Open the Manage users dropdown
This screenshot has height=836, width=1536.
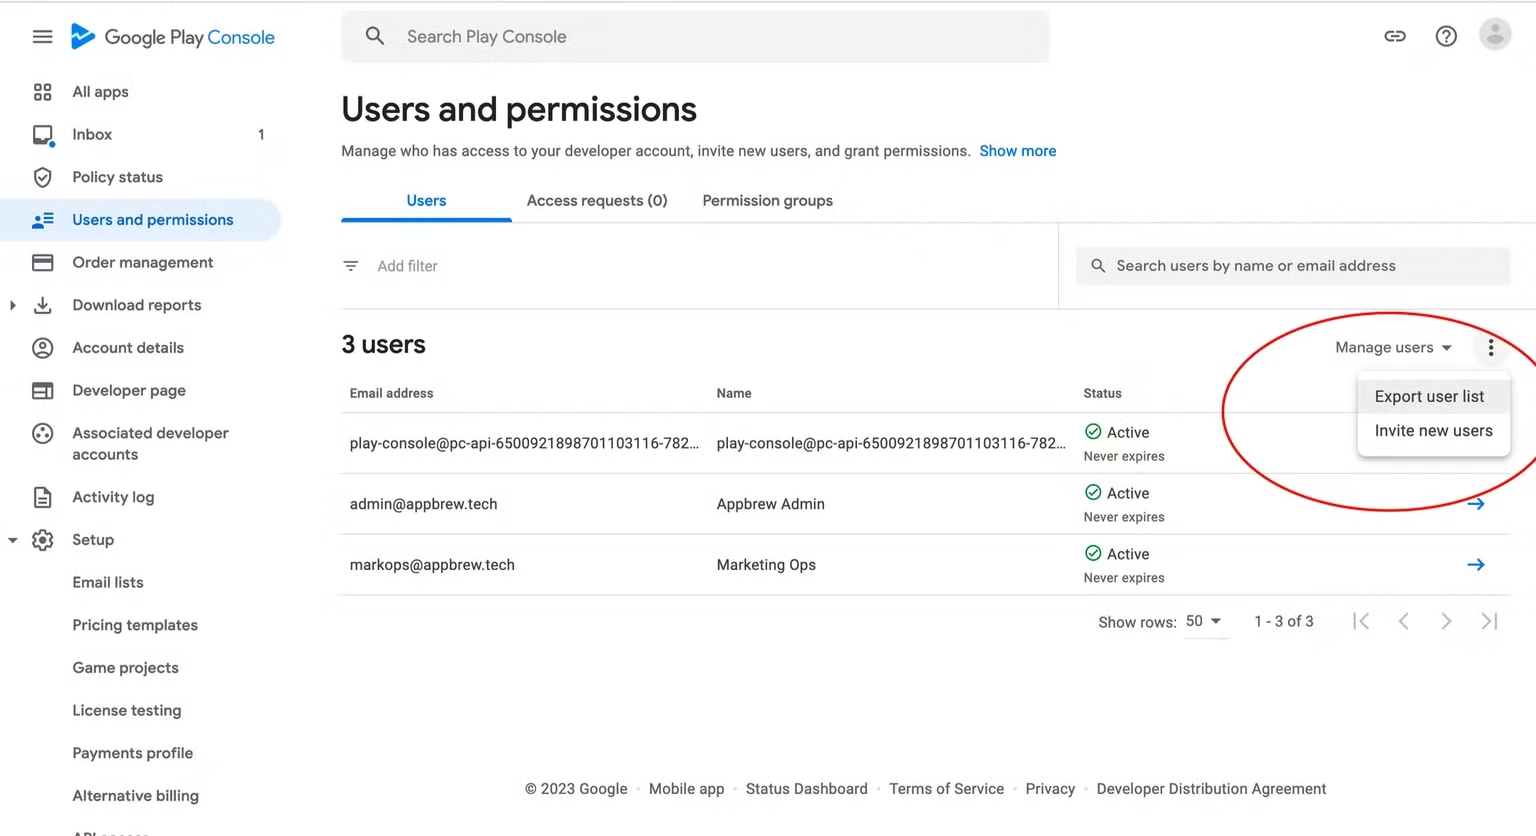click(1393, 348)
